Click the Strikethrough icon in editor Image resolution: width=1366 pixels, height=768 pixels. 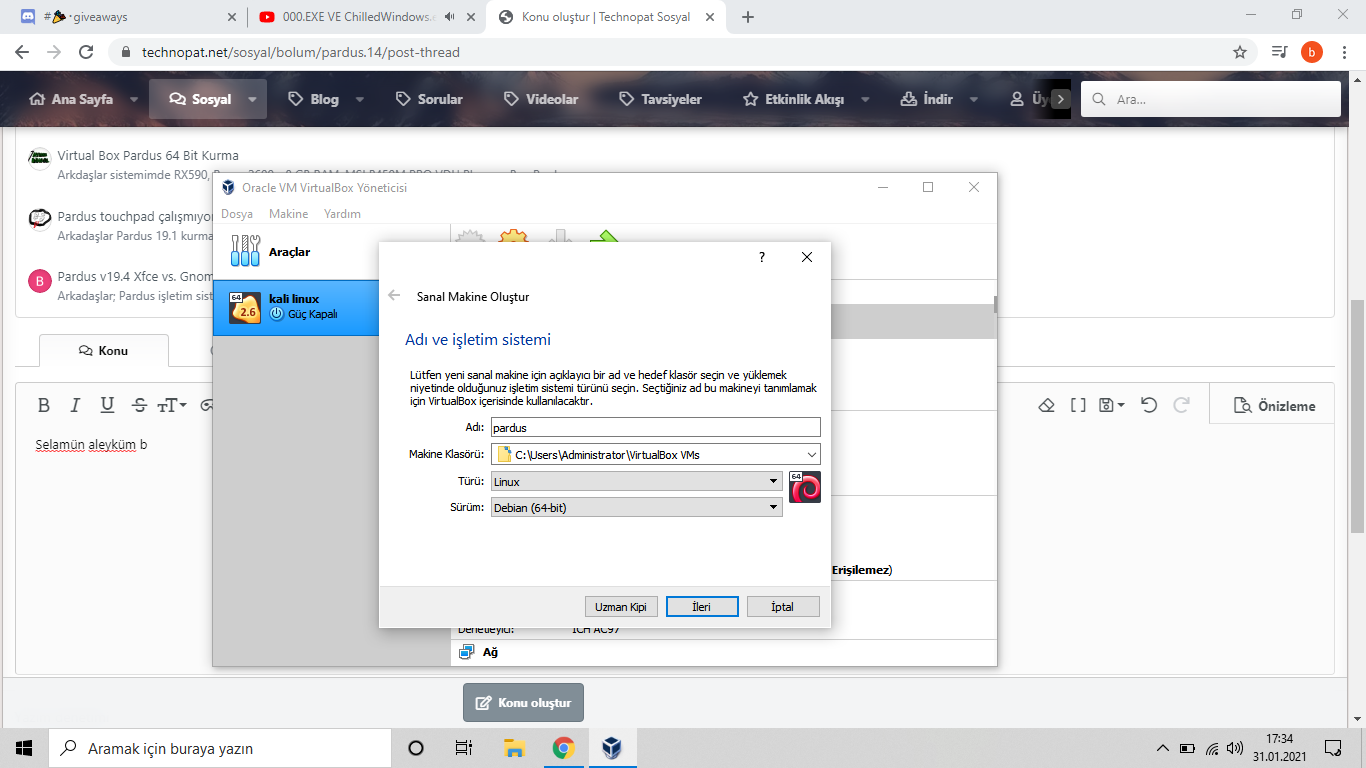[x=139, y=405]
